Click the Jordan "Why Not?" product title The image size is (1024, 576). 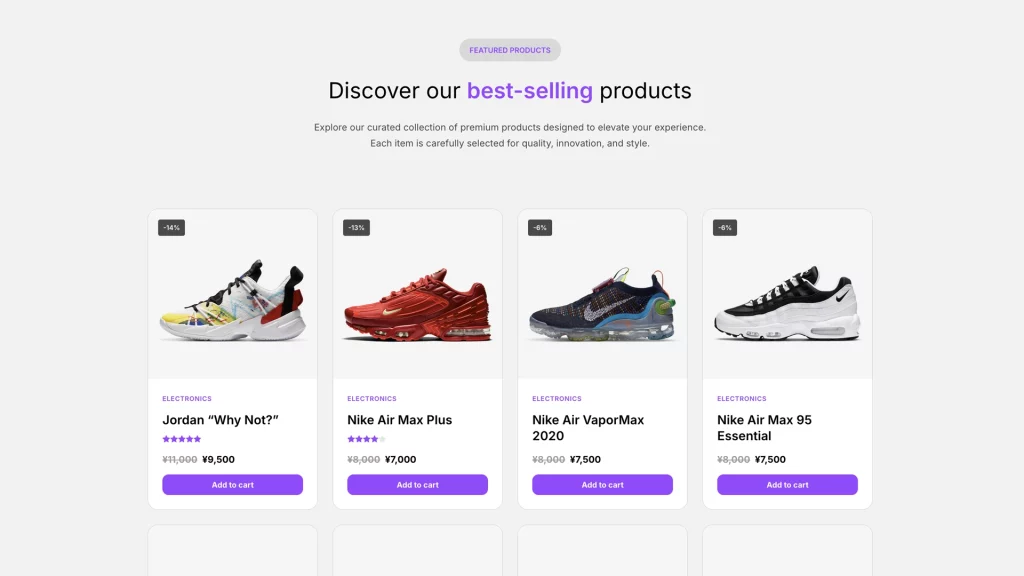coord(220,420)
